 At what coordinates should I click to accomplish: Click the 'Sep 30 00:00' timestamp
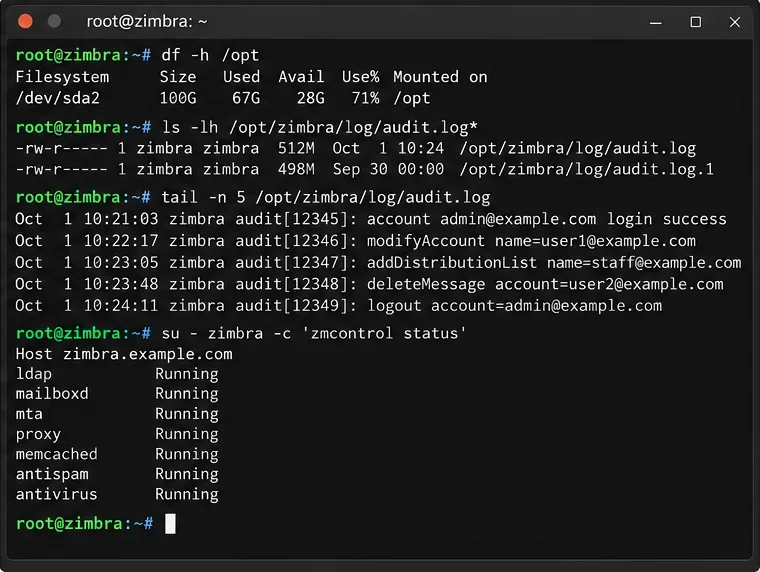click(x=388, y=169)
